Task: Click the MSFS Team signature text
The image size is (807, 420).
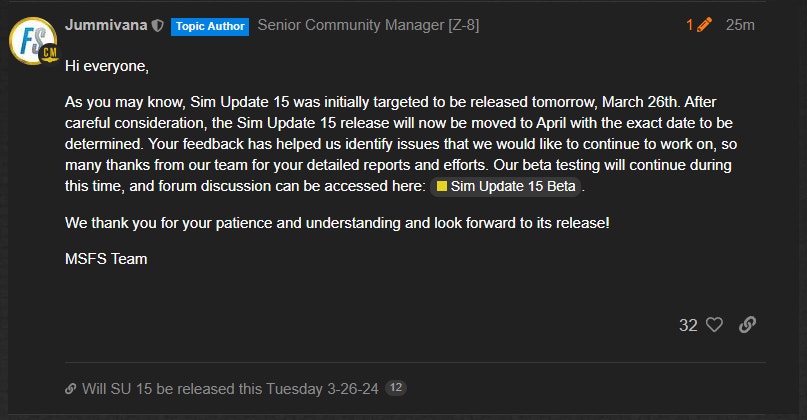Action: pyautogui.click(x=105, y=259)
